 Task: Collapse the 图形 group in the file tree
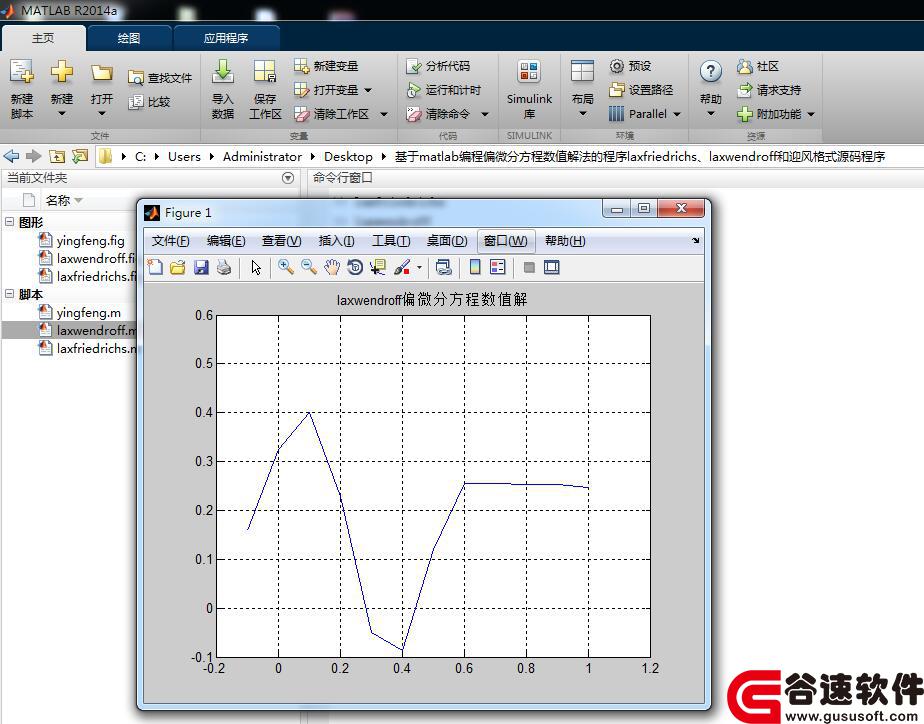(9, 222)
